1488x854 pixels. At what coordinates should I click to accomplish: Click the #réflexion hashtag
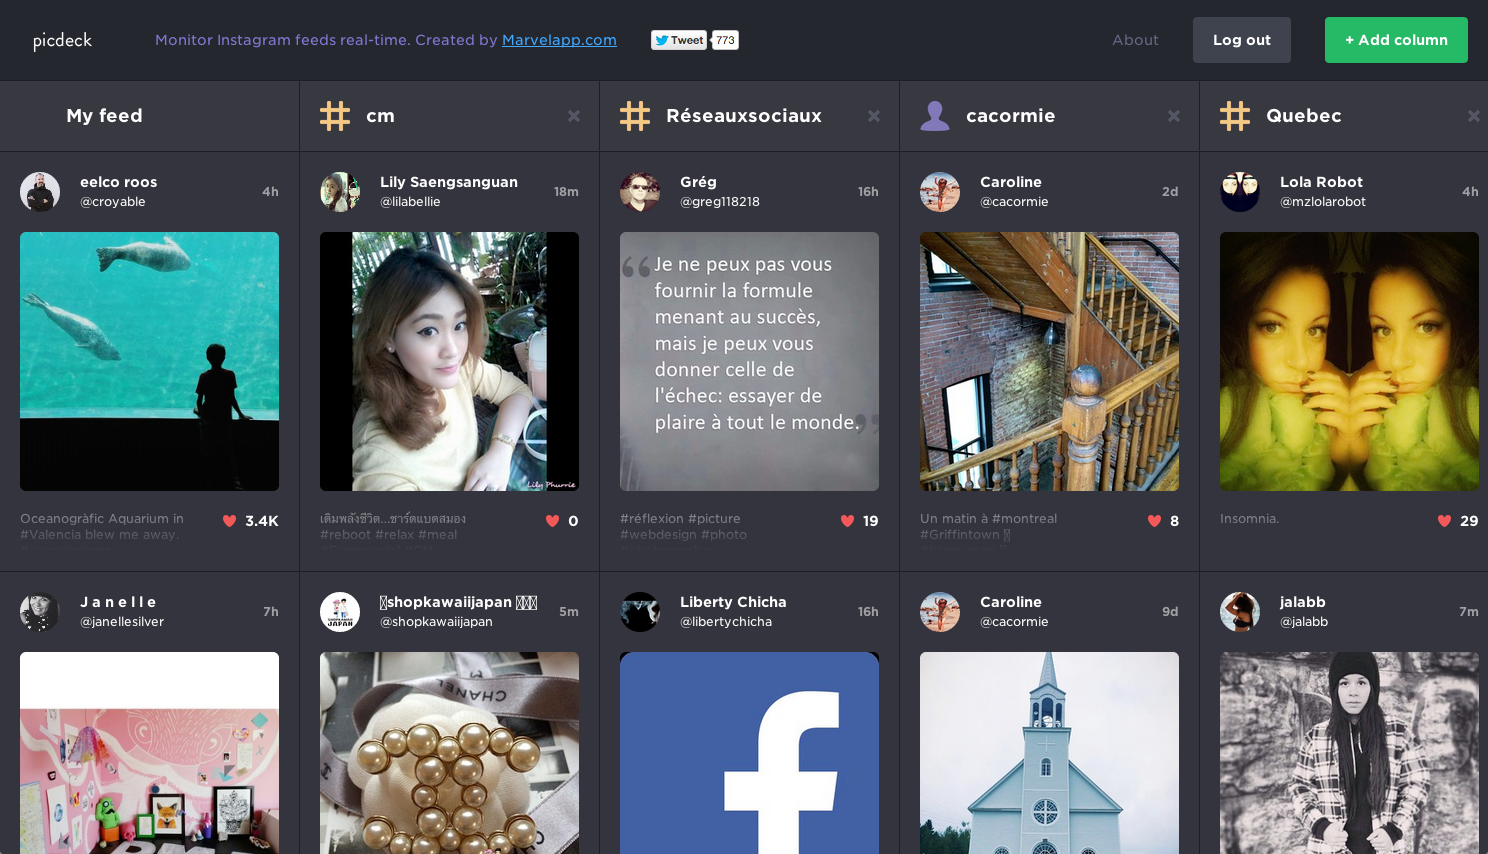point(652,519)
